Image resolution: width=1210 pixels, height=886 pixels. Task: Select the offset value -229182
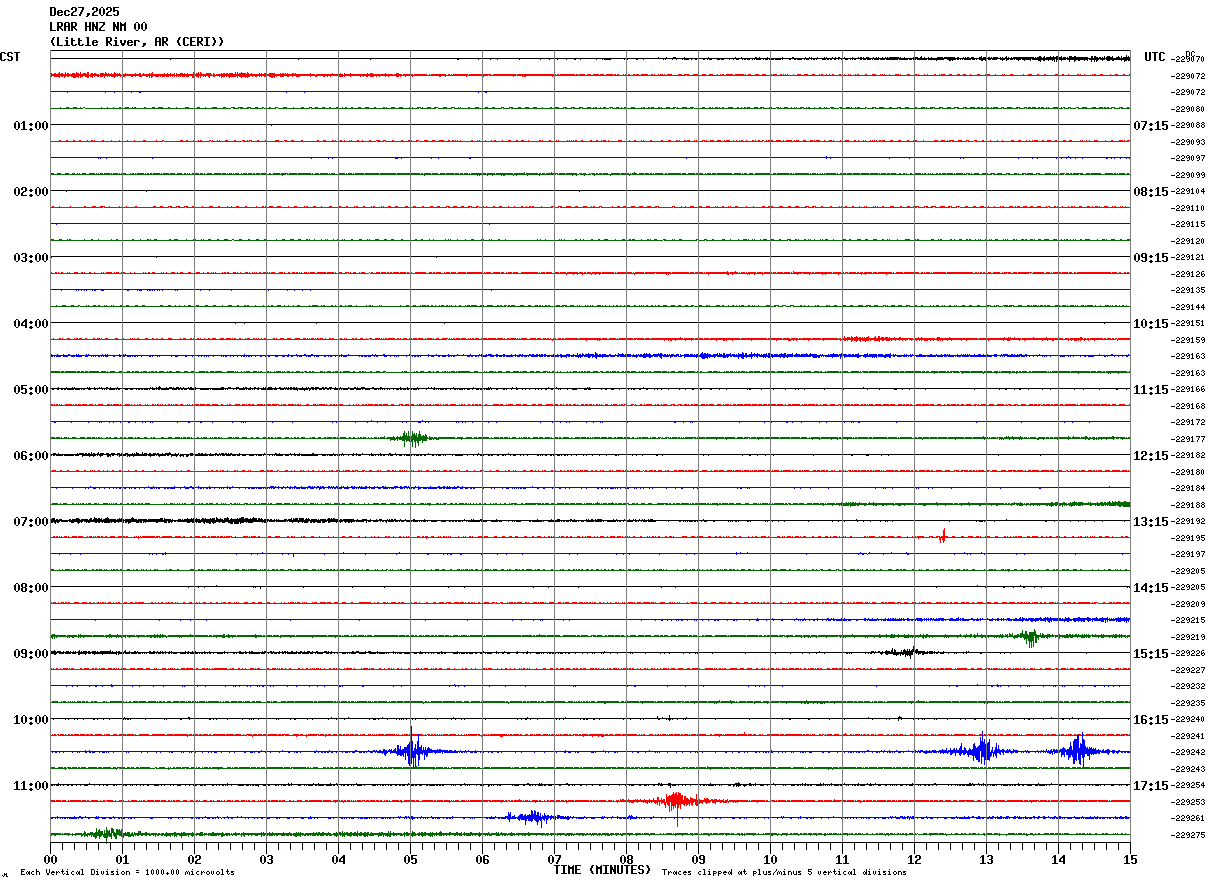(x=1189, y=456)
